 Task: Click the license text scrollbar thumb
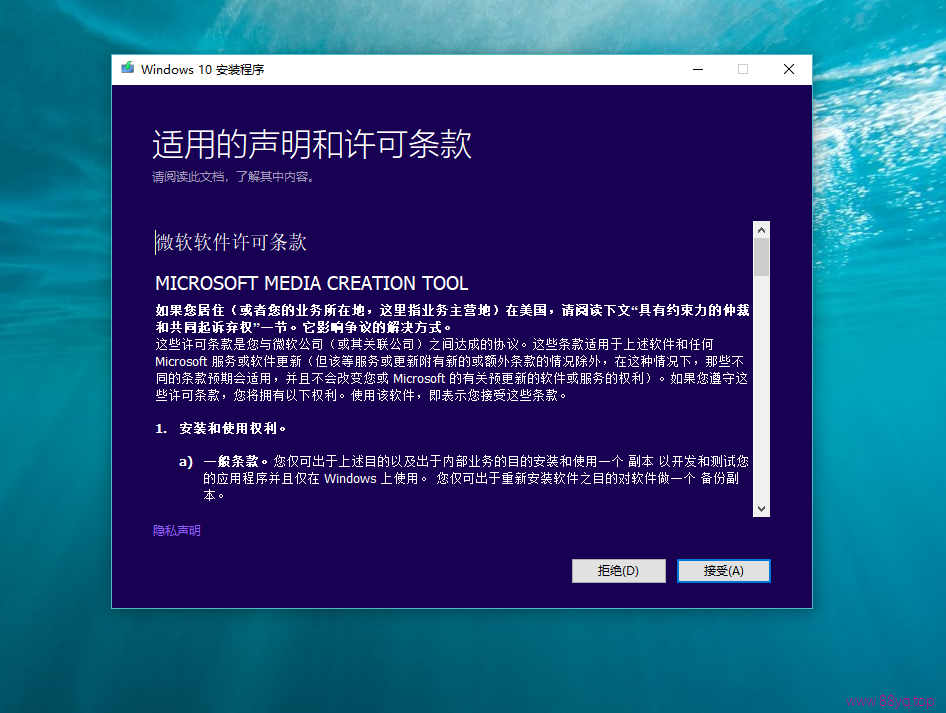[761, 257]
